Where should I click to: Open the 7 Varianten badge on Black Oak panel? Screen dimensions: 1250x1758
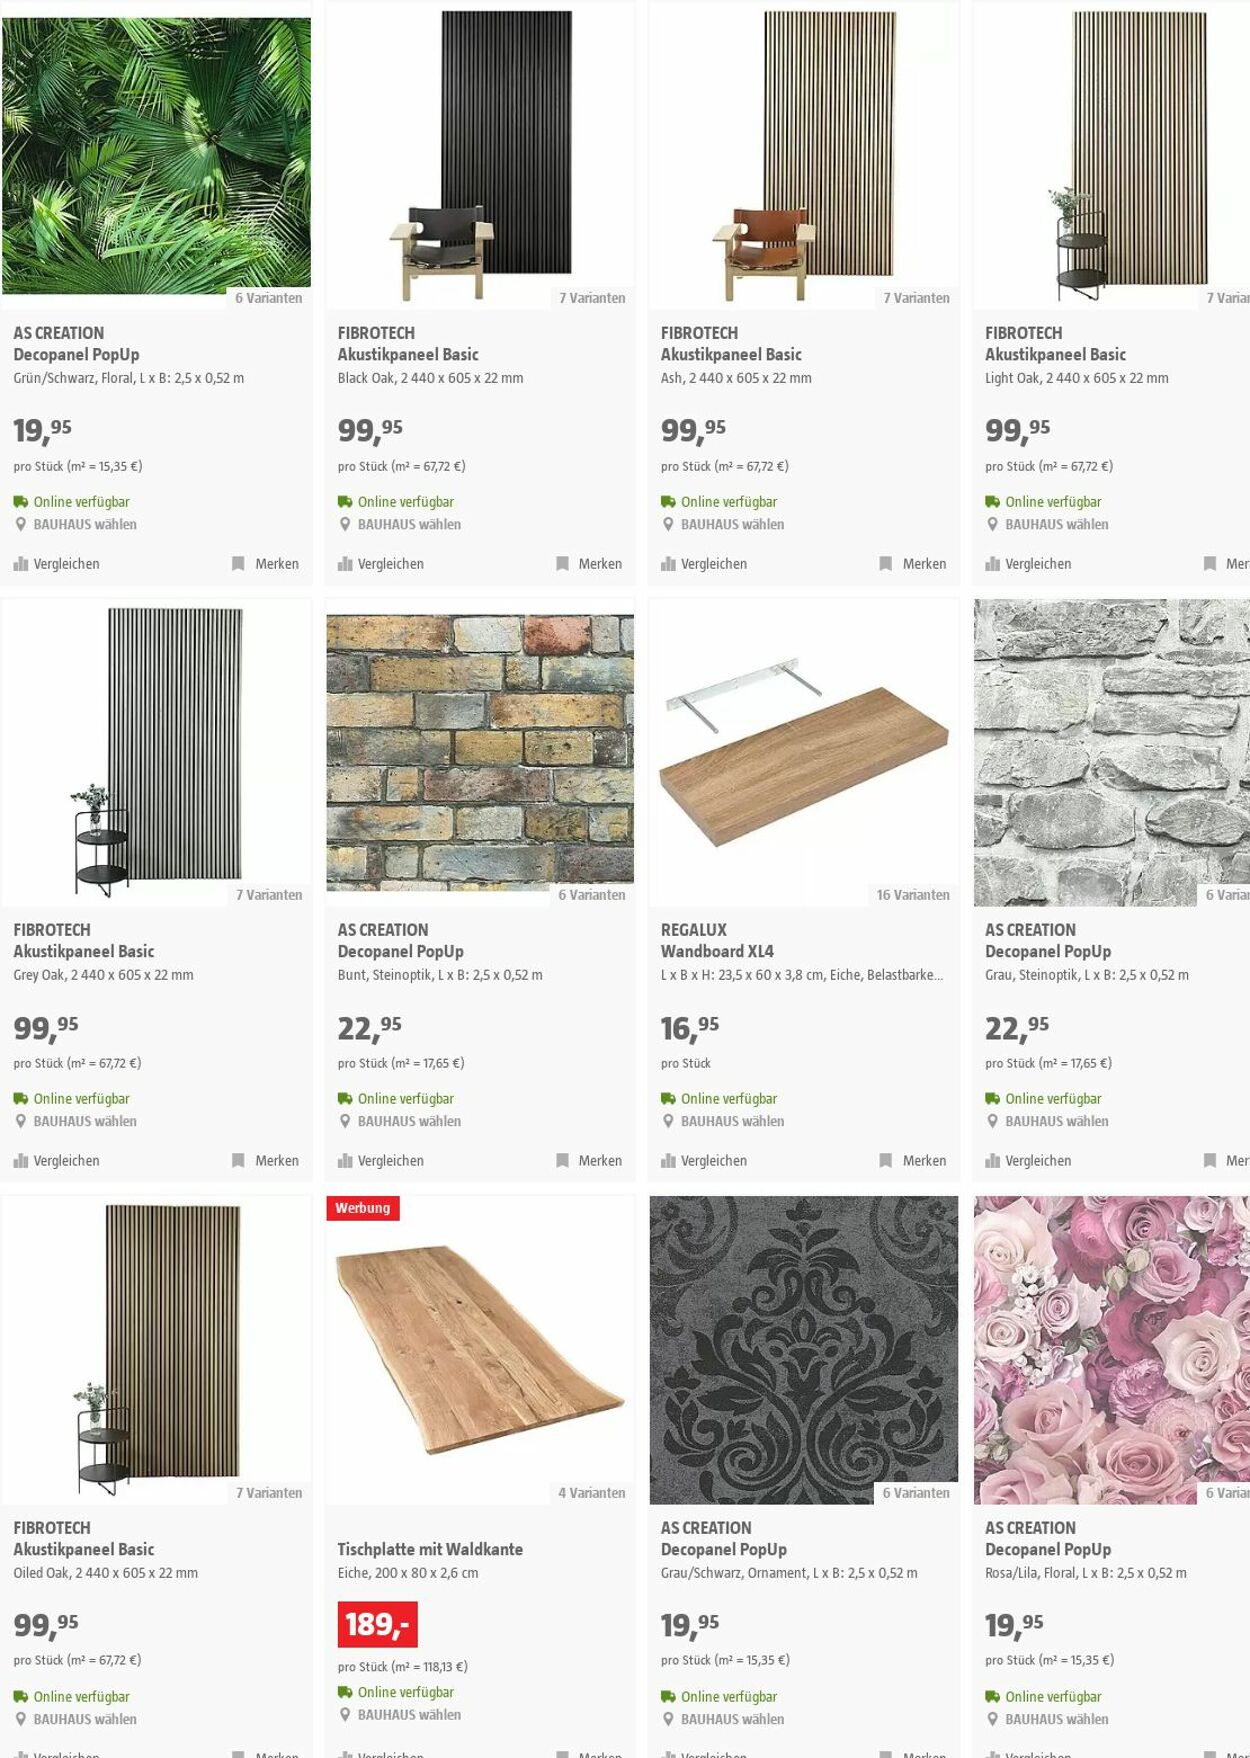point(592,298)
